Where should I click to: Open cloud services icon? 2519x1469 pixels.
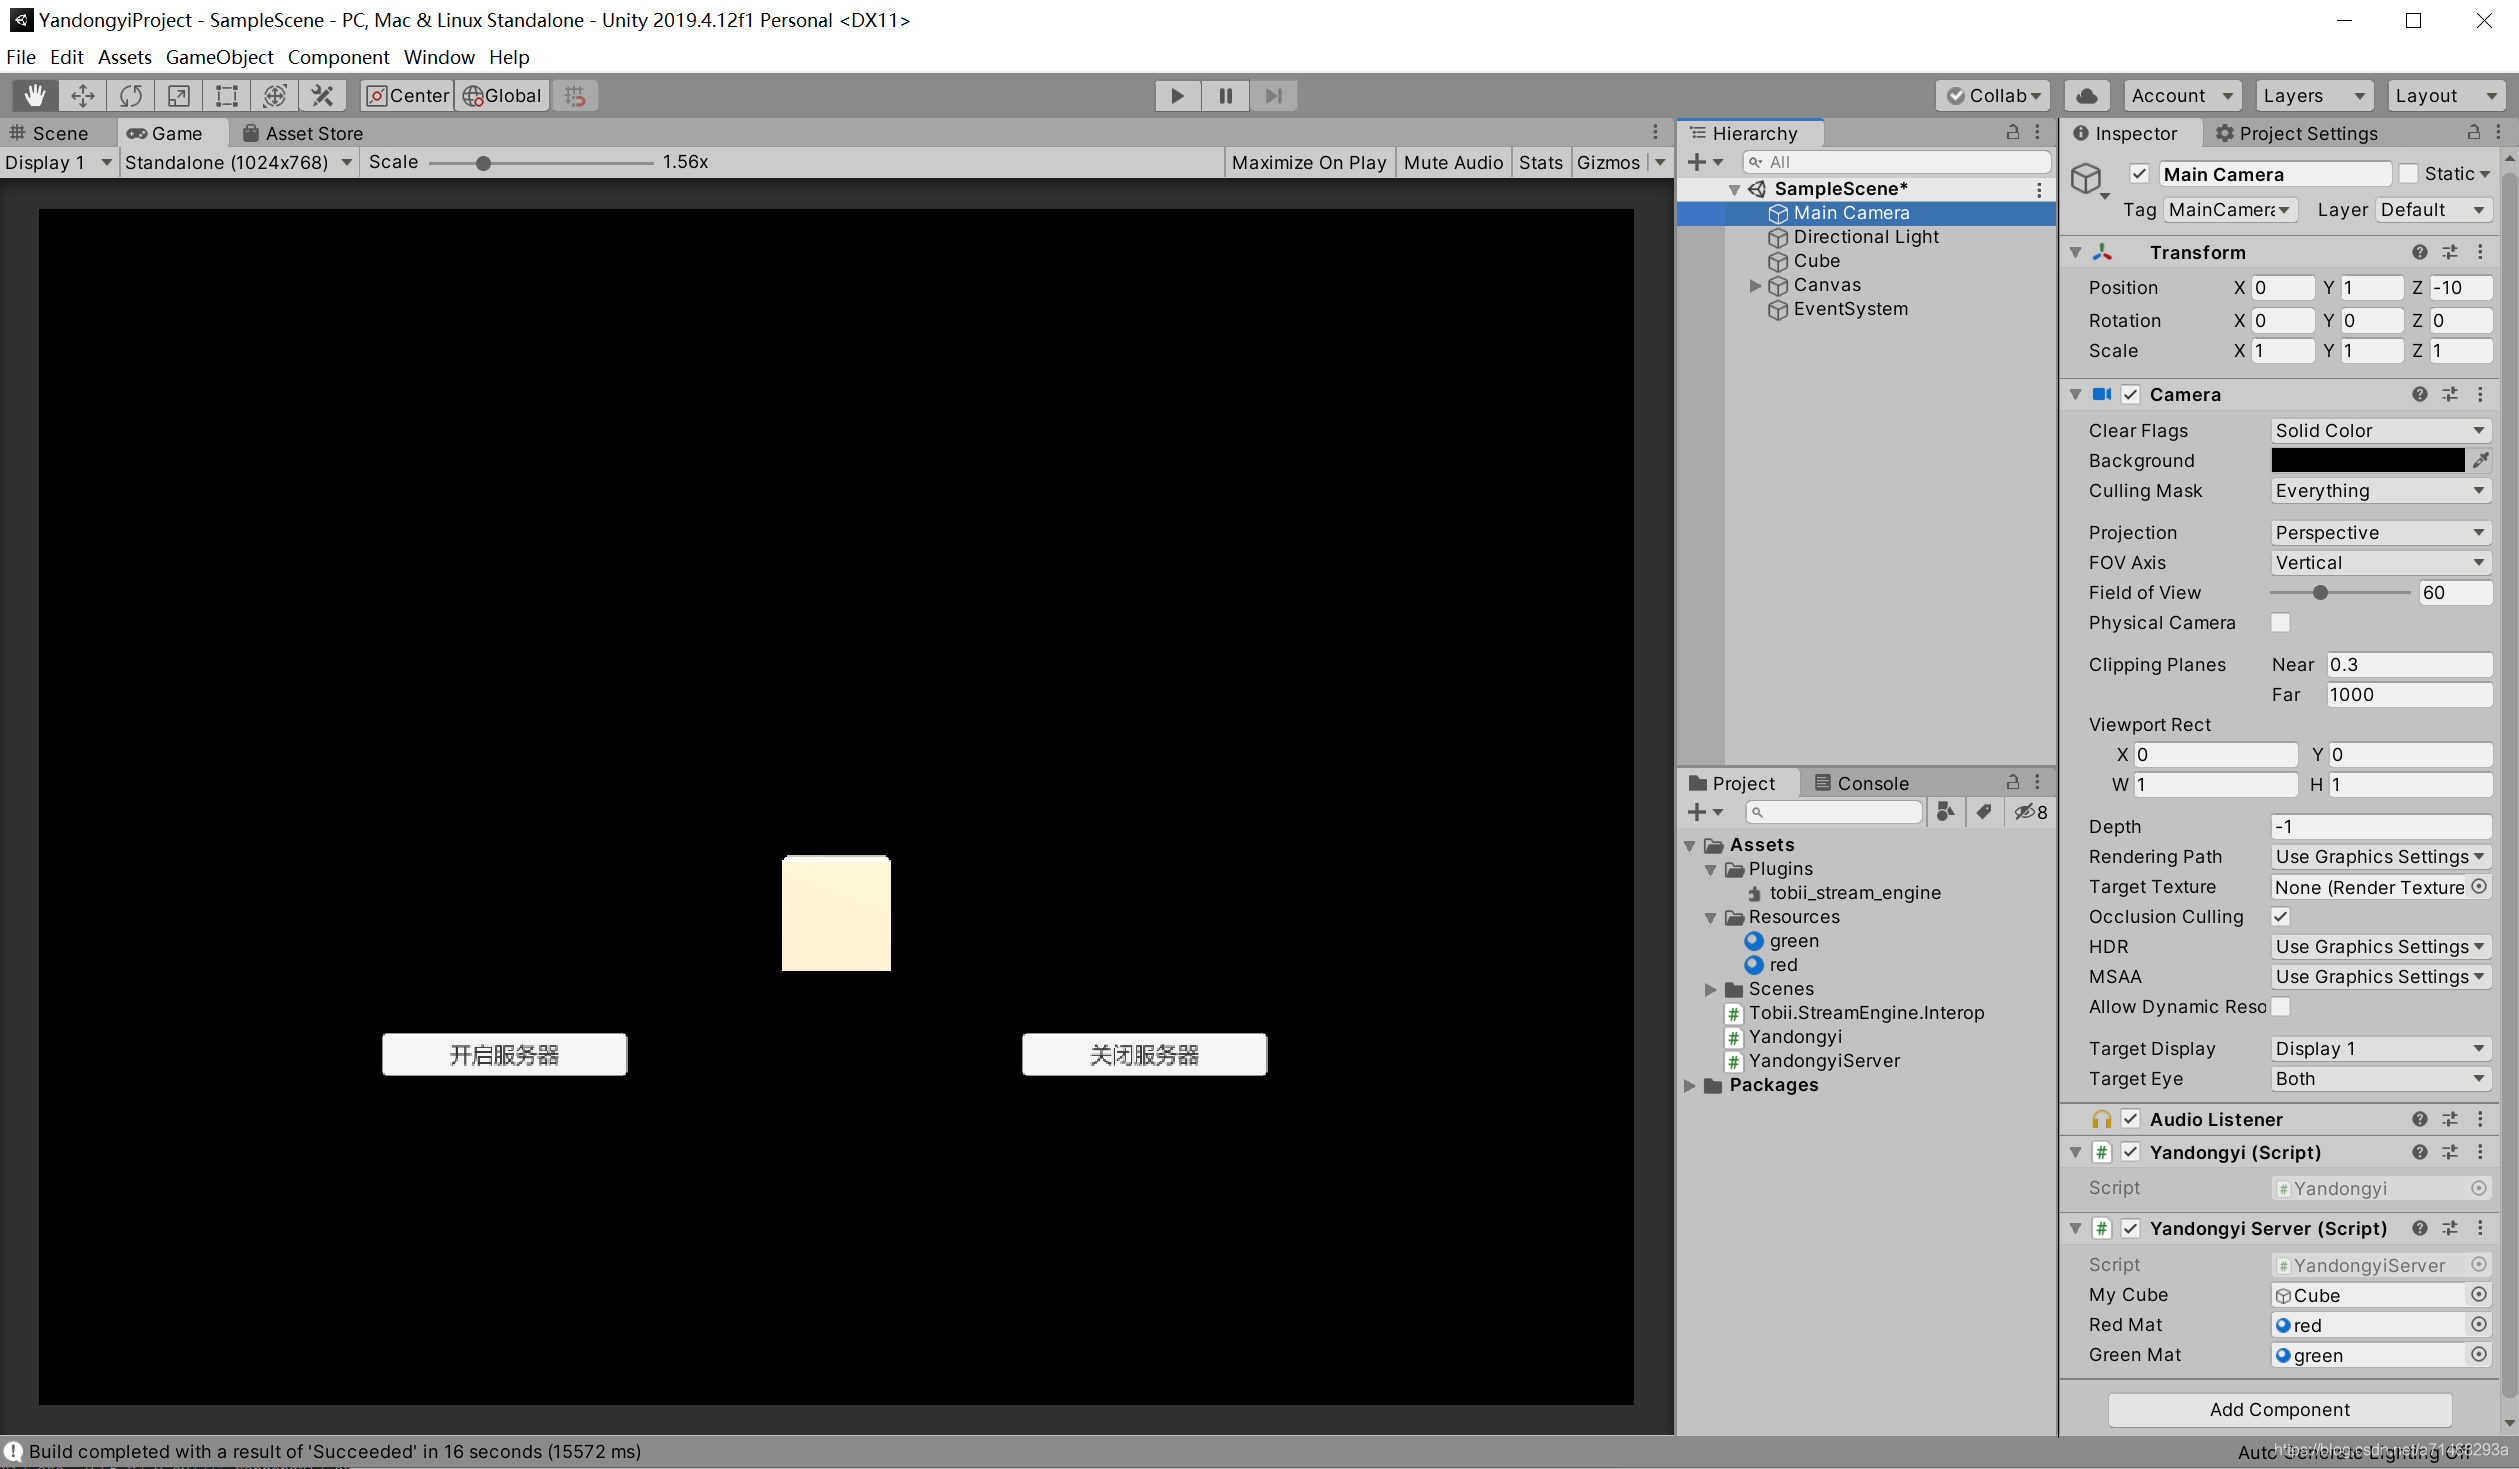pyautogui.click(x=2086, y=96)
